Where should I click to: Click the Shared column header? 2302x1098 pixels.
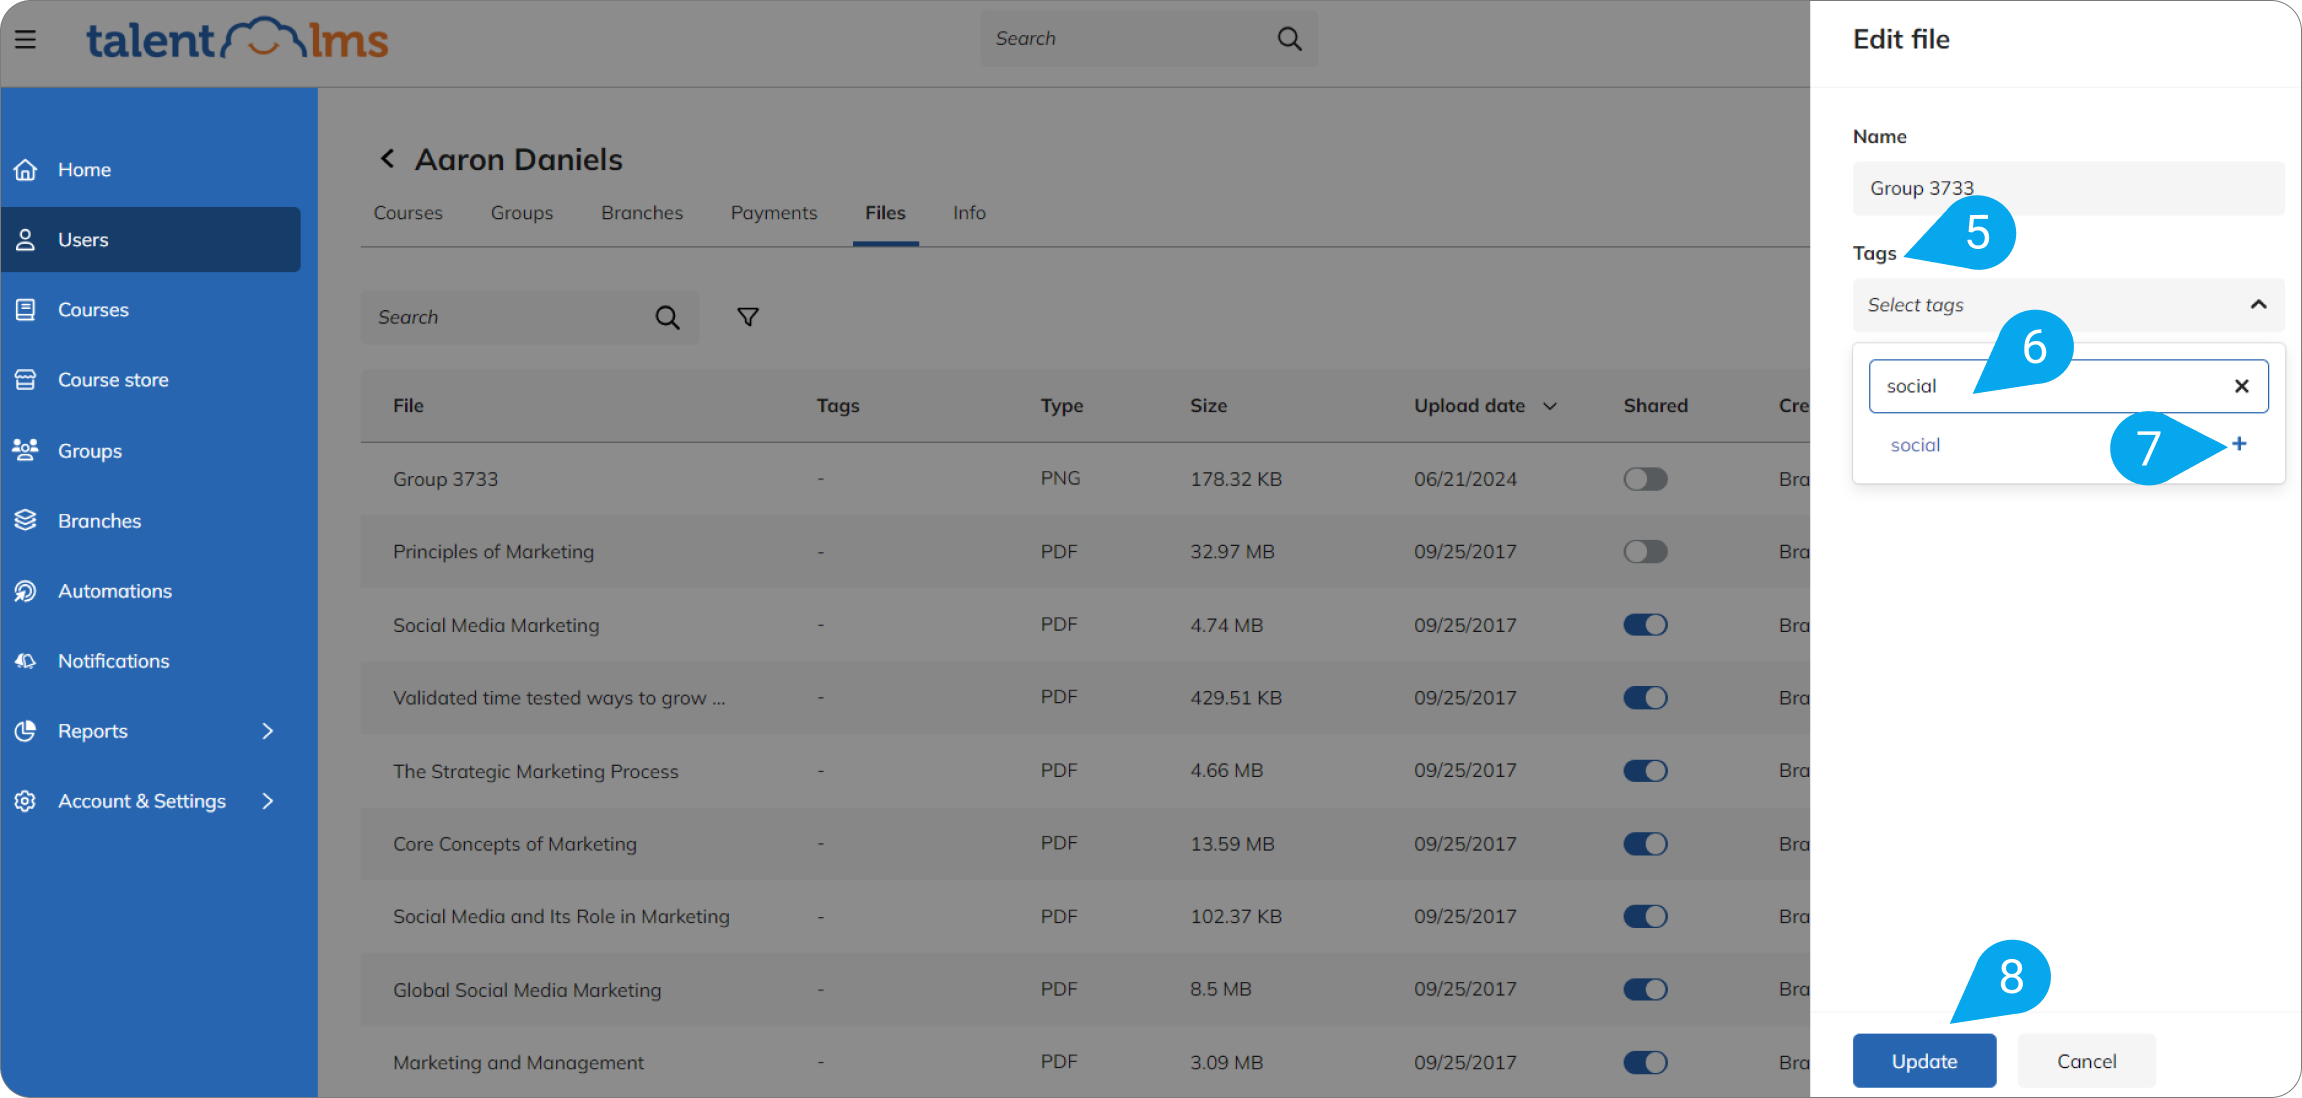(1655, 406)
